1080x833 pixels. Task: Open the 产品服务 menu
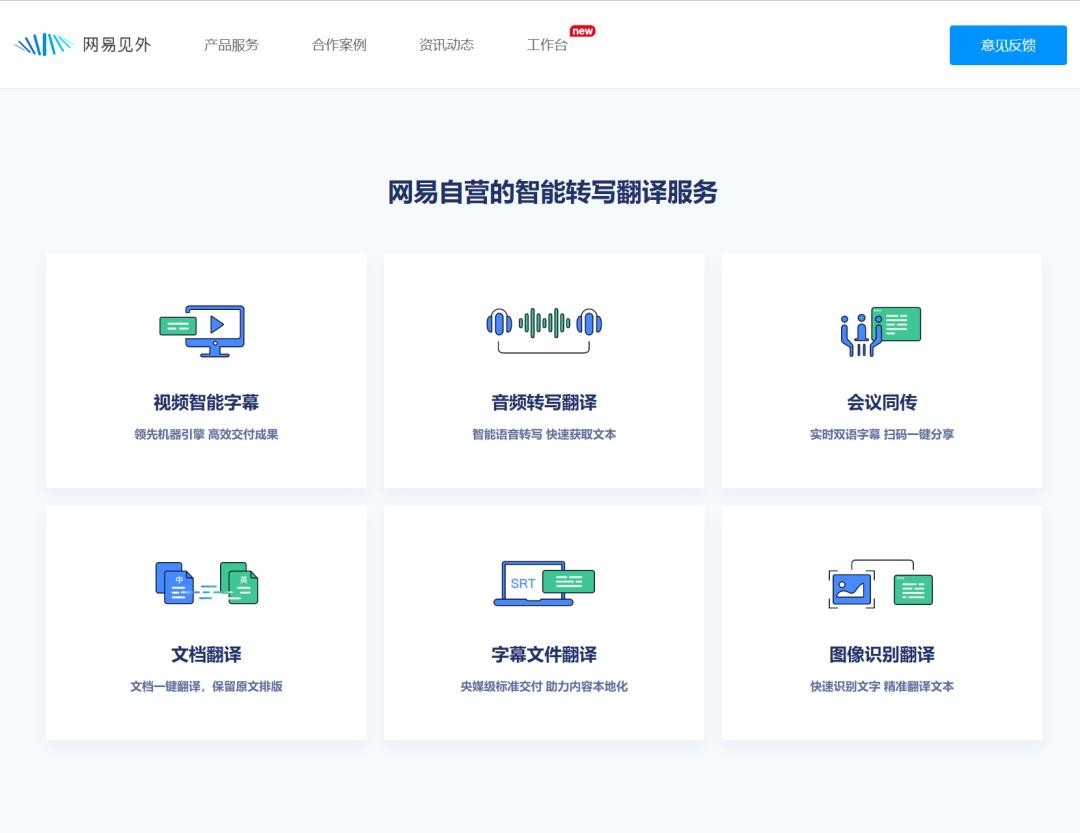point(231,45)
